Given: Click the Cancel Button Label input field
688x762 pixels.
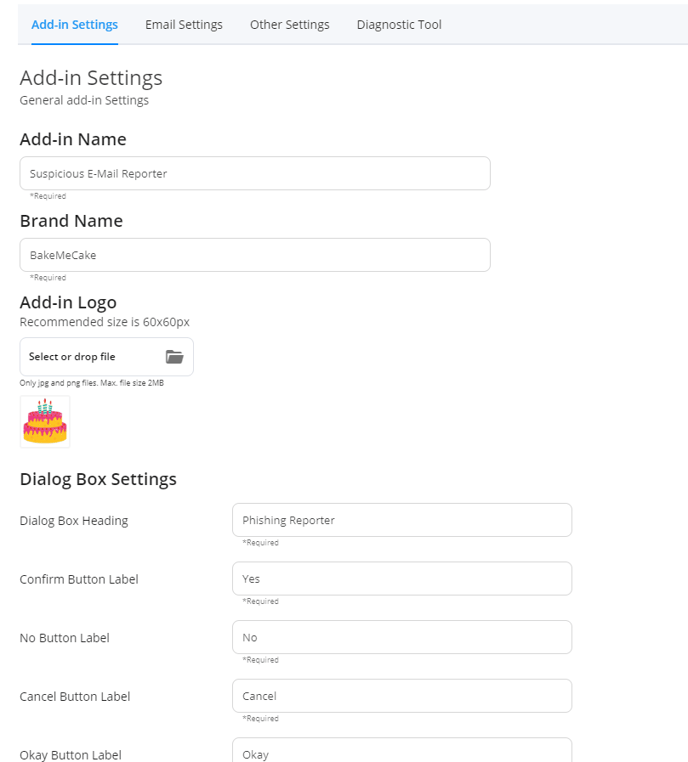Looking at the screenshot, I should 402,696.
